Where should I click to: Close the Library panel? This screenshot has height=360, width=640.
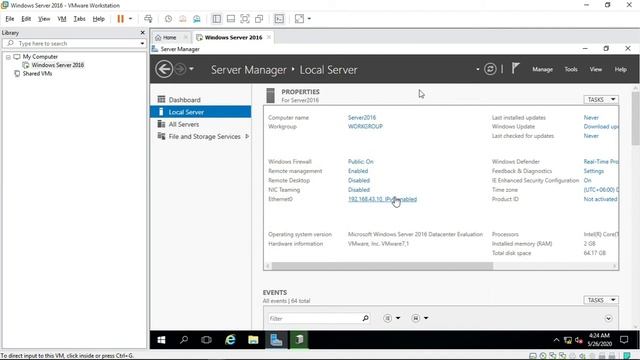coord(142,33)
